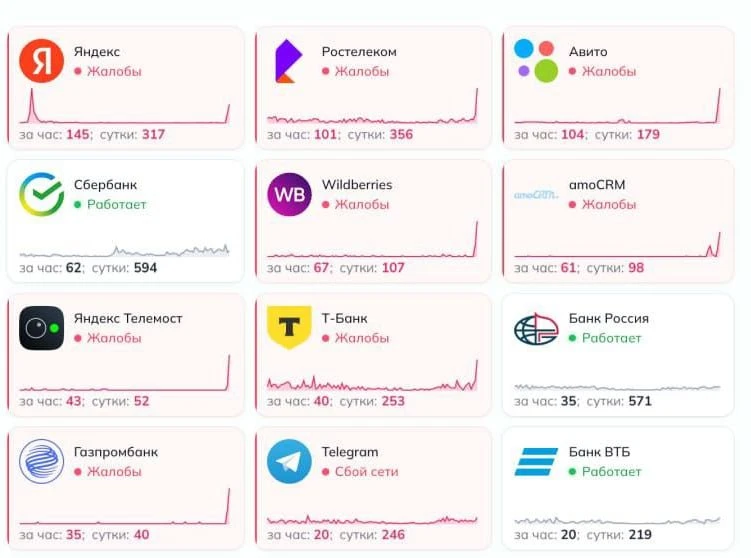Open the Газпромбанк blue sphere logo
This screenshot has height=558, width=751.
click(x=41, y=461)
